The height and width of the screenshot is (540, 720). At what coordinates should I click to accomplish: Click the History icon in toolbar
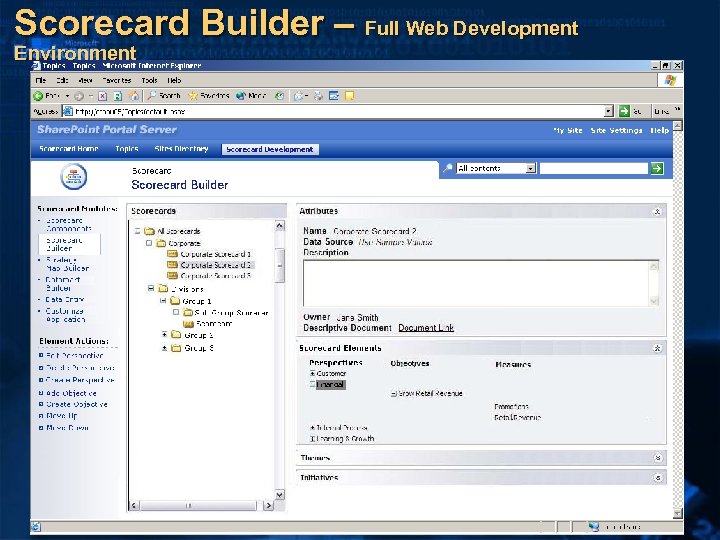279,96
